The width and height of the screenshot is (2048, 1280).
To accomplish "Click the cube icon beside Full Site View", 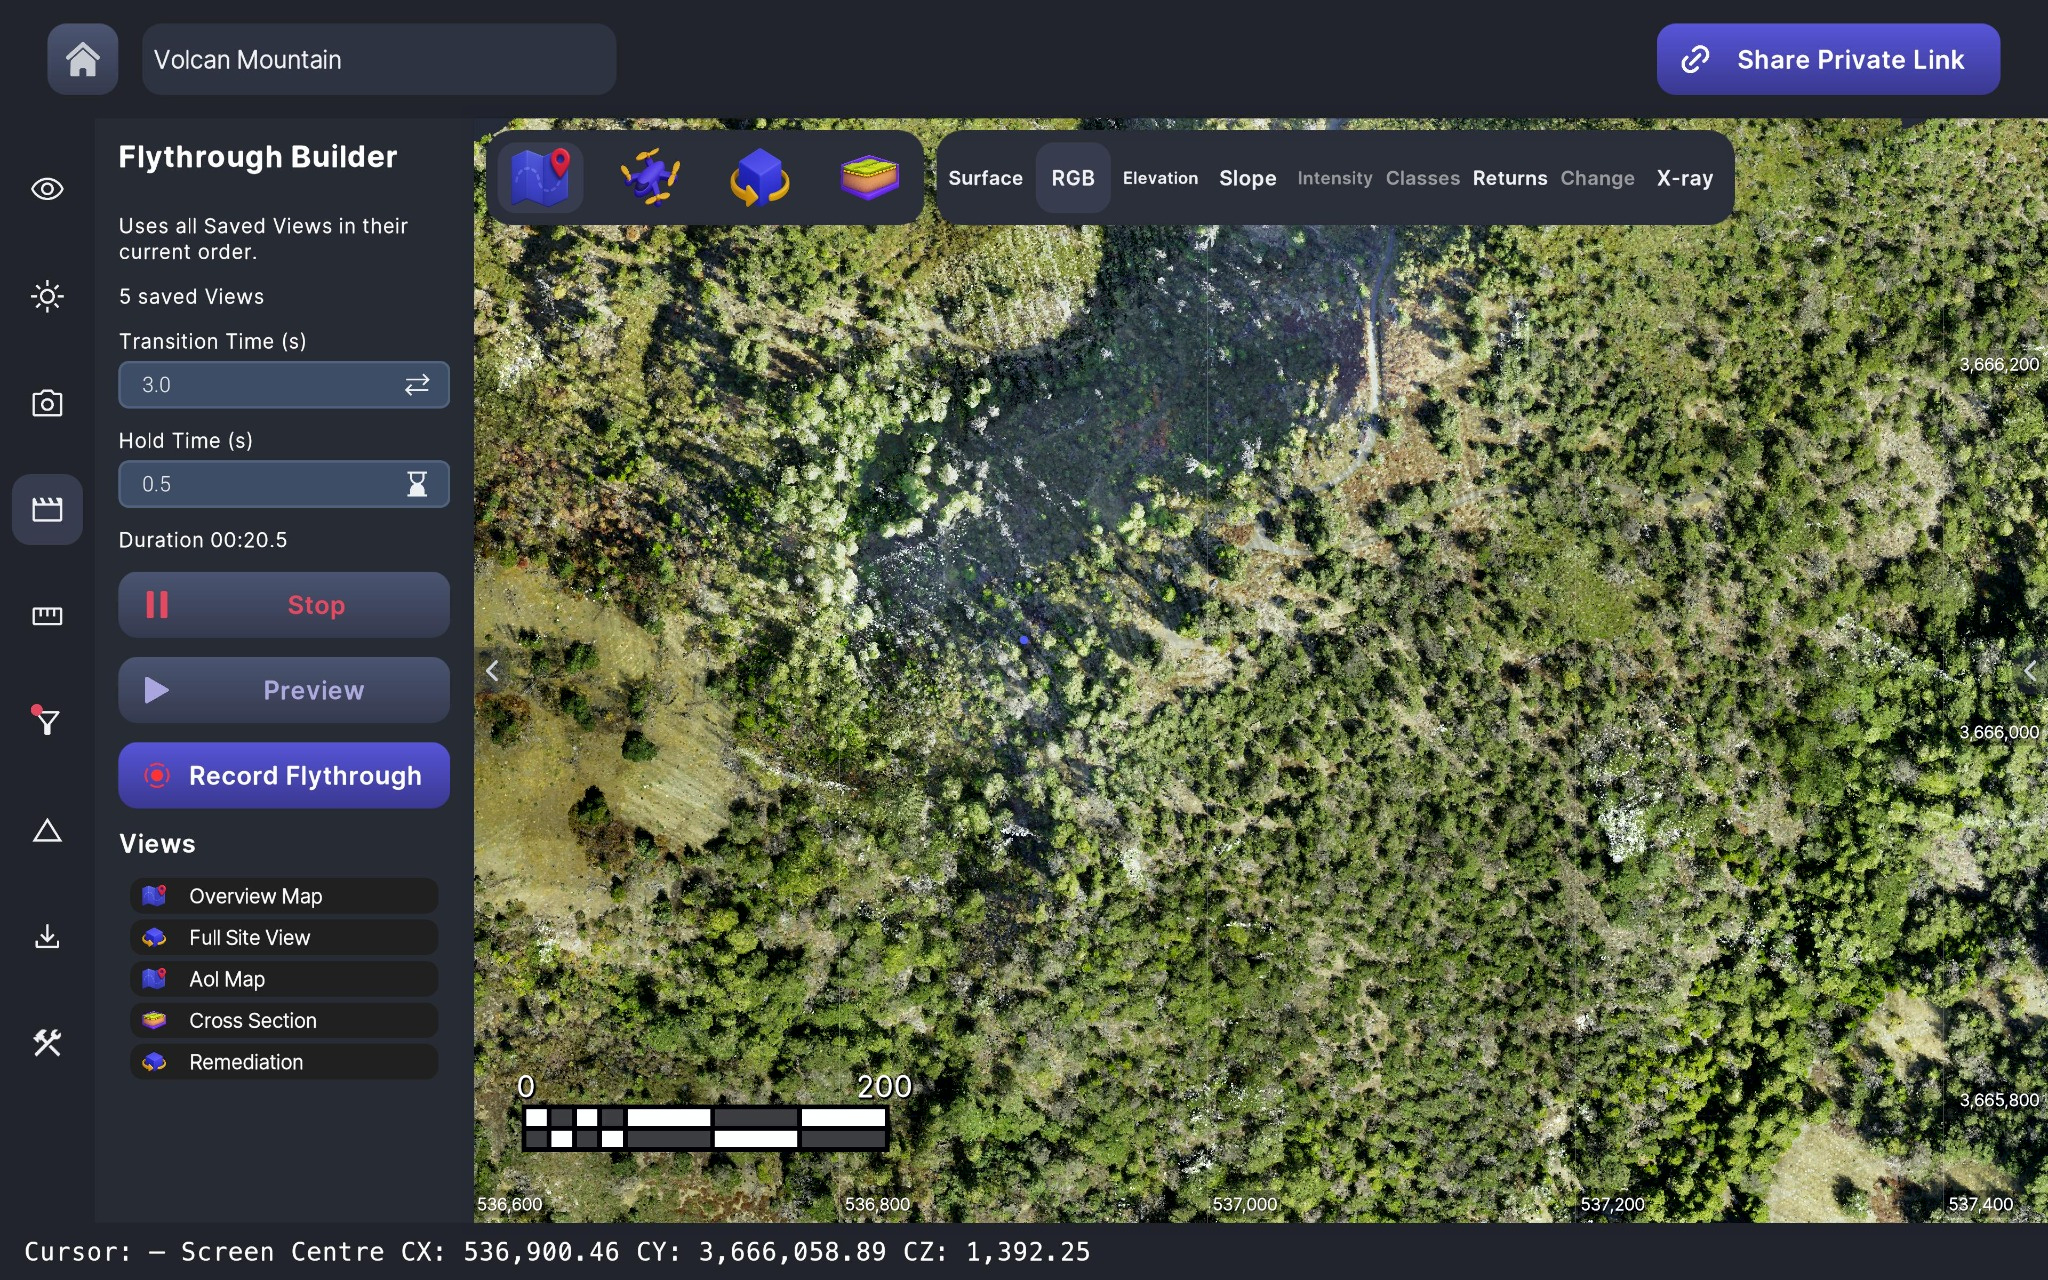I will [154, 938].
